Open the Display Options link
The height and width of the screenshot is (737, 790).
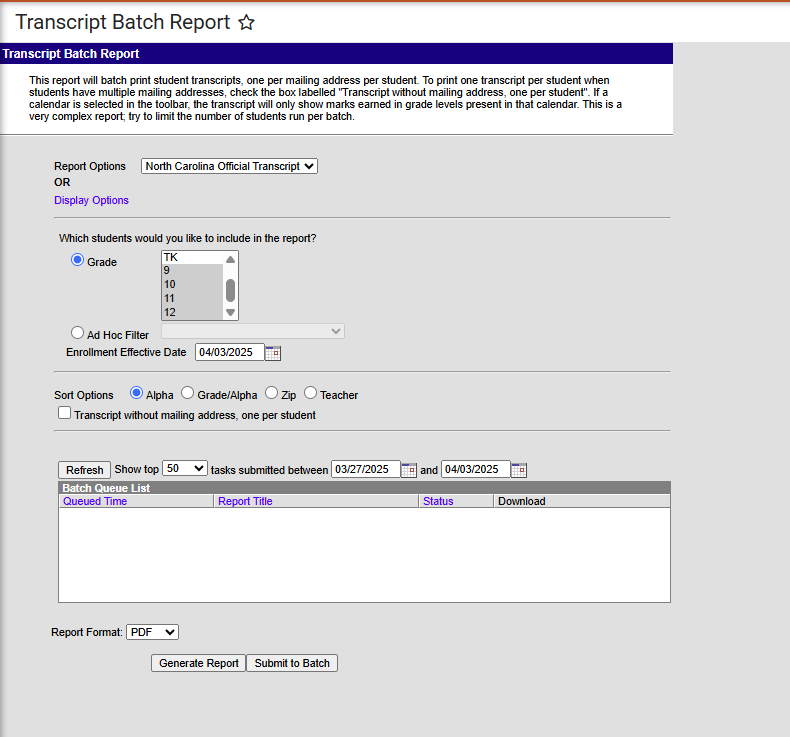point(91,200)
